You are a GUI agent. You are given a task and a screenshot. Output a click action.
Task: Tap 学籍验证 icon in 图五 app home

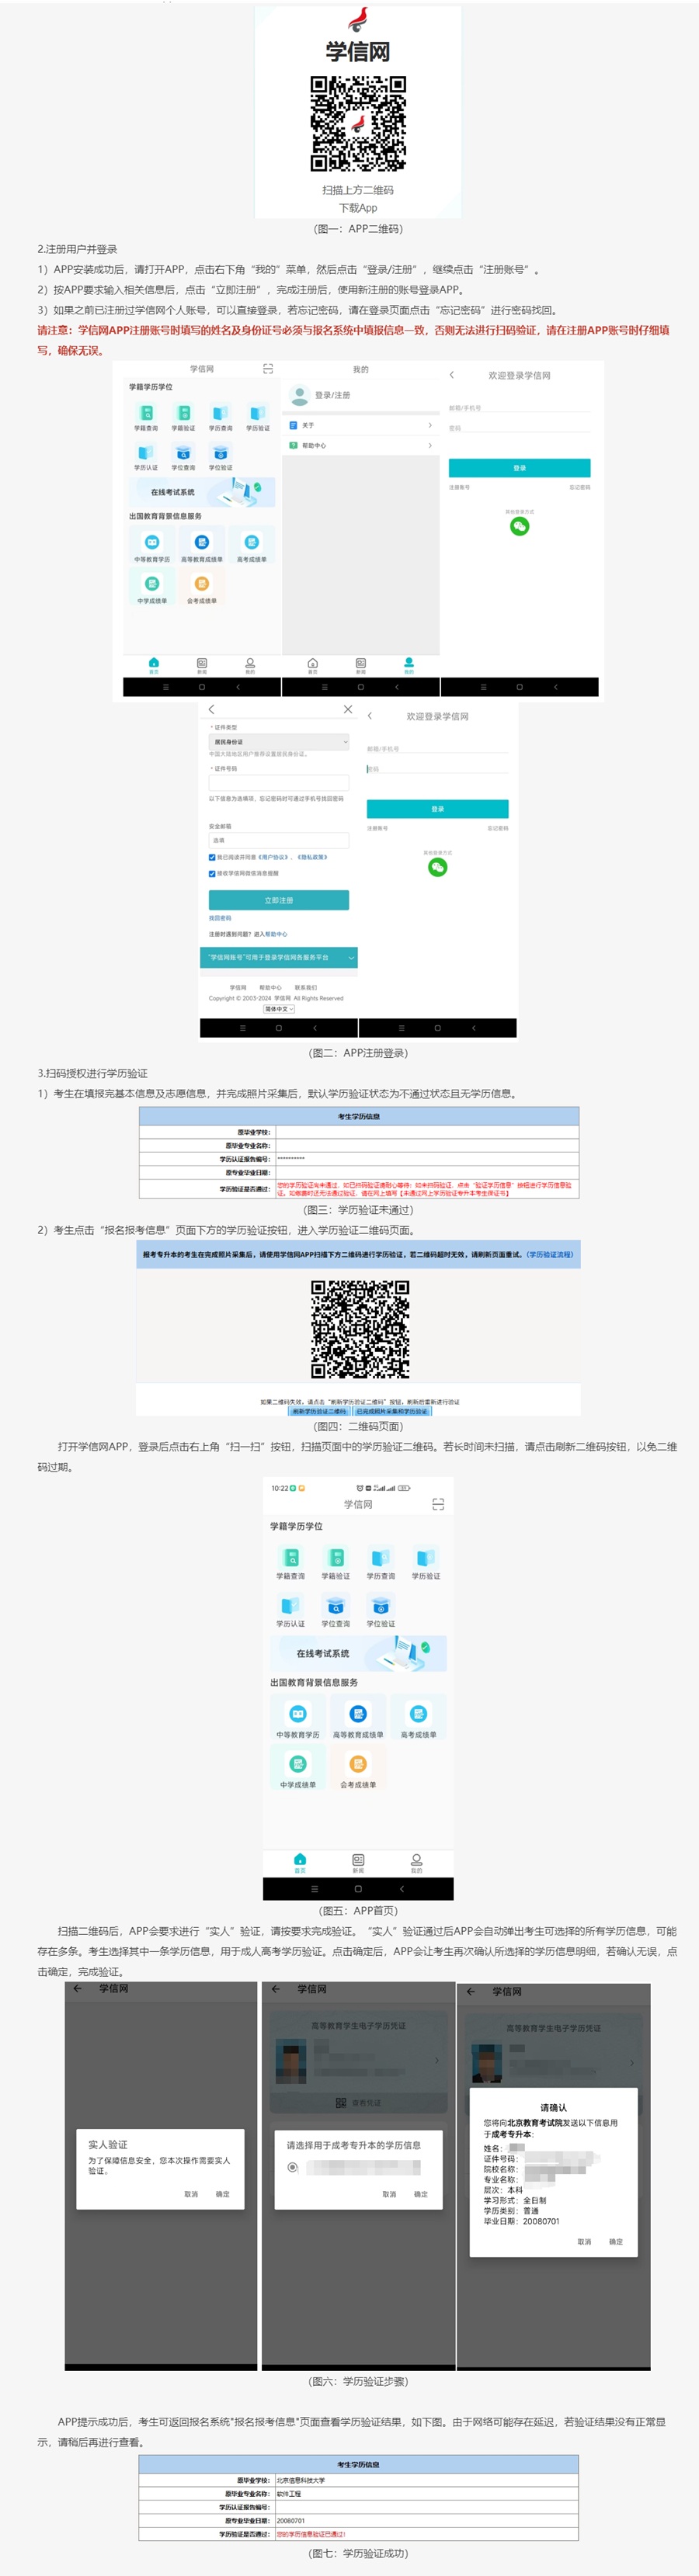point(336,1557)
